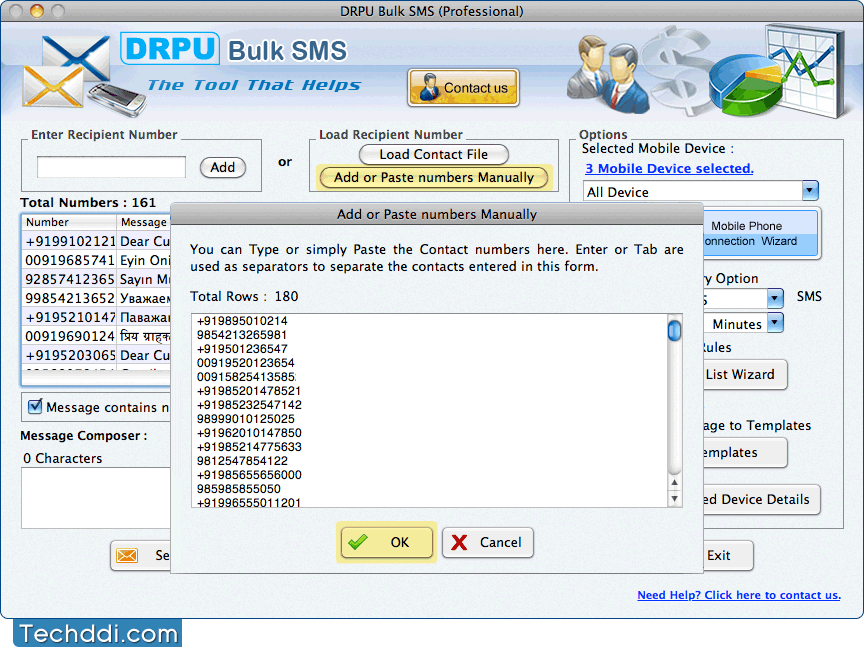Click number +91985655656000 in the dialog list
Screen dimensions: 864x647
click(249, 475)
